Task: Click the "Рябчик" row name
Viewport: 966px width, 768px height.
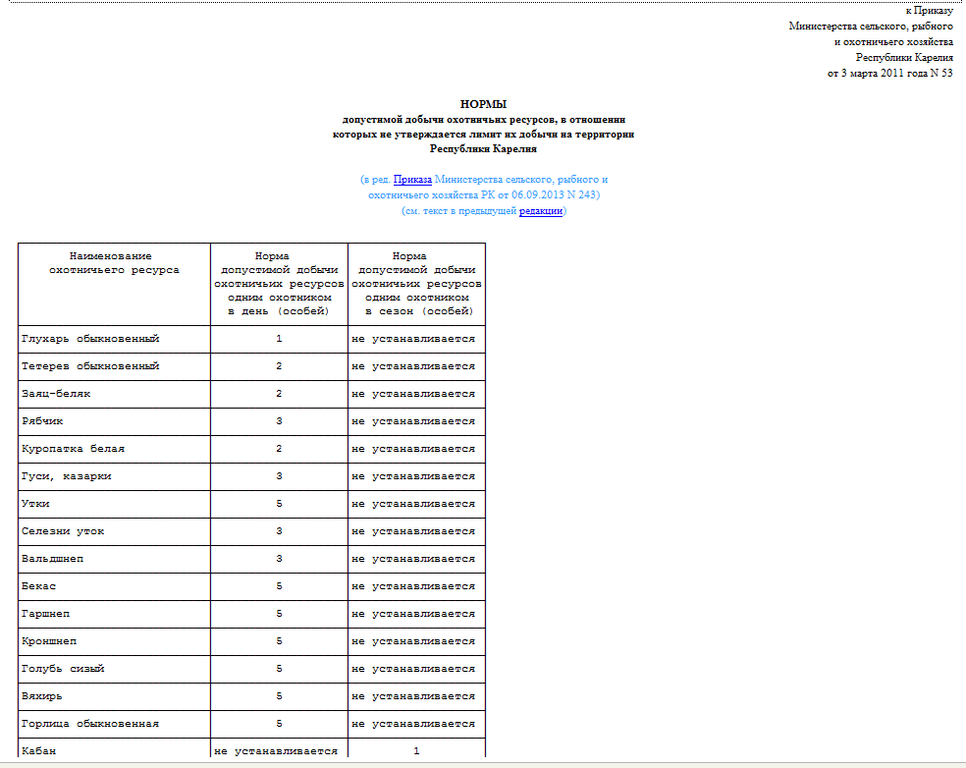Action: [x=43, y=421]
